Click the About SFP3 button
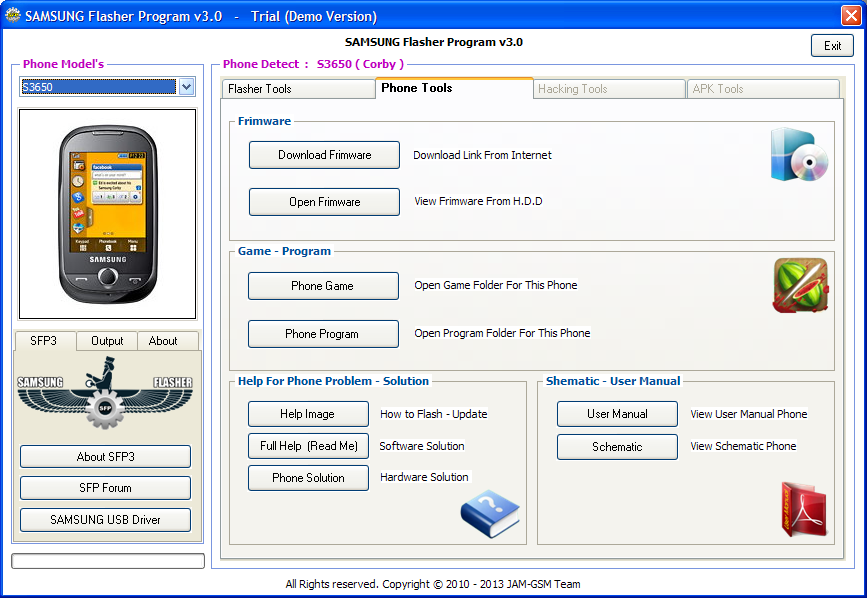867x598 pixels. click(105, 457)
